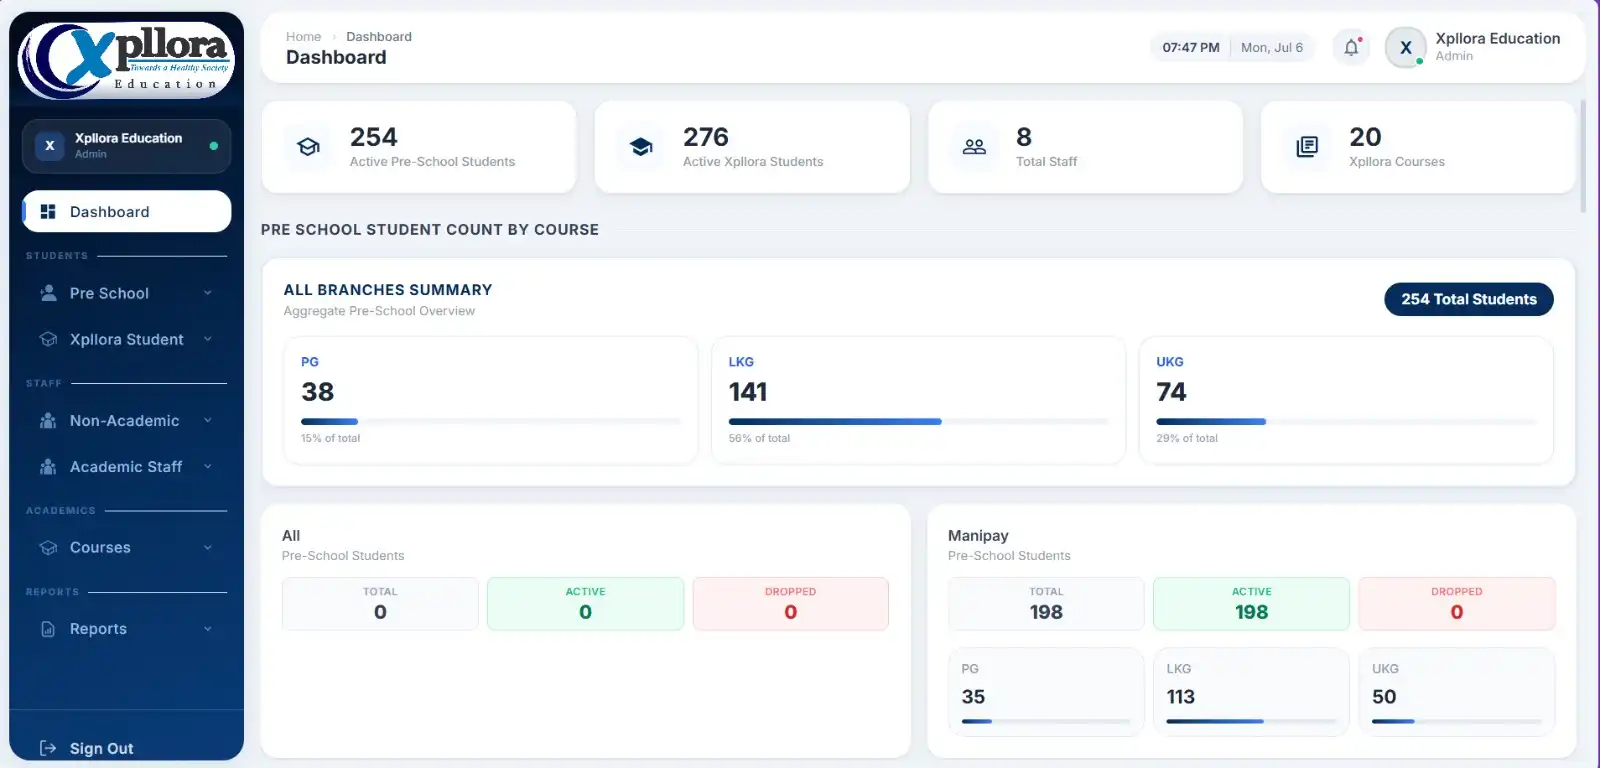The height and width of the screenshot is (768, 1600).
Task: Click the Home breadcrumb link
Action: (x=303, y=37)
